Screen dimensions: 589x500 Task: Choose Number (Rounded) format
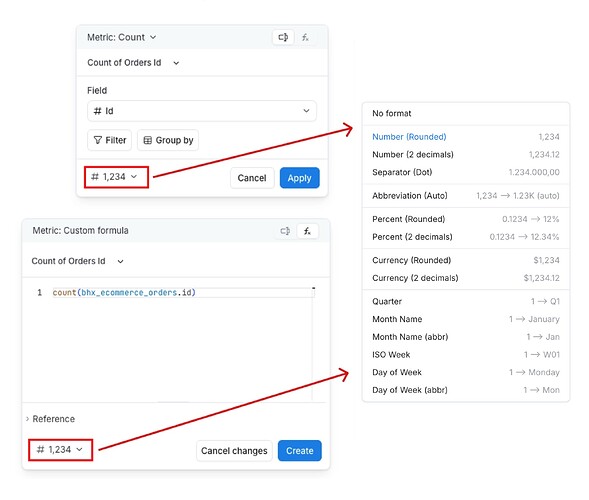point(466,137)
